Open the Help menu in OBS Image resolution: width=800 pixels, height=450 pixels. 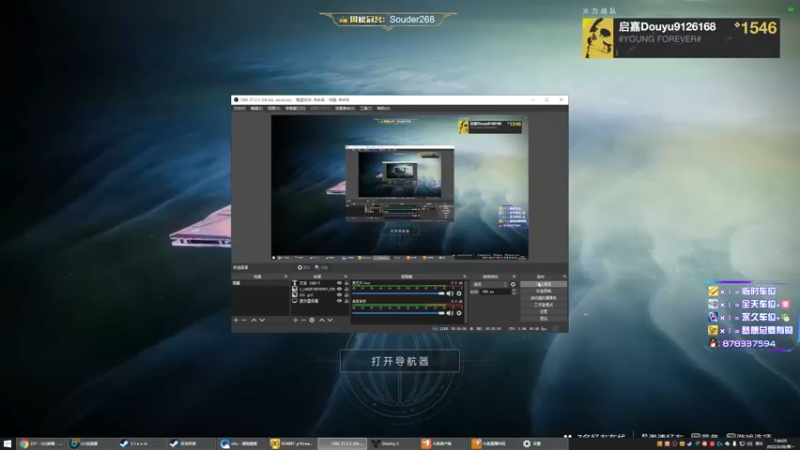click(x=383, y=108)
